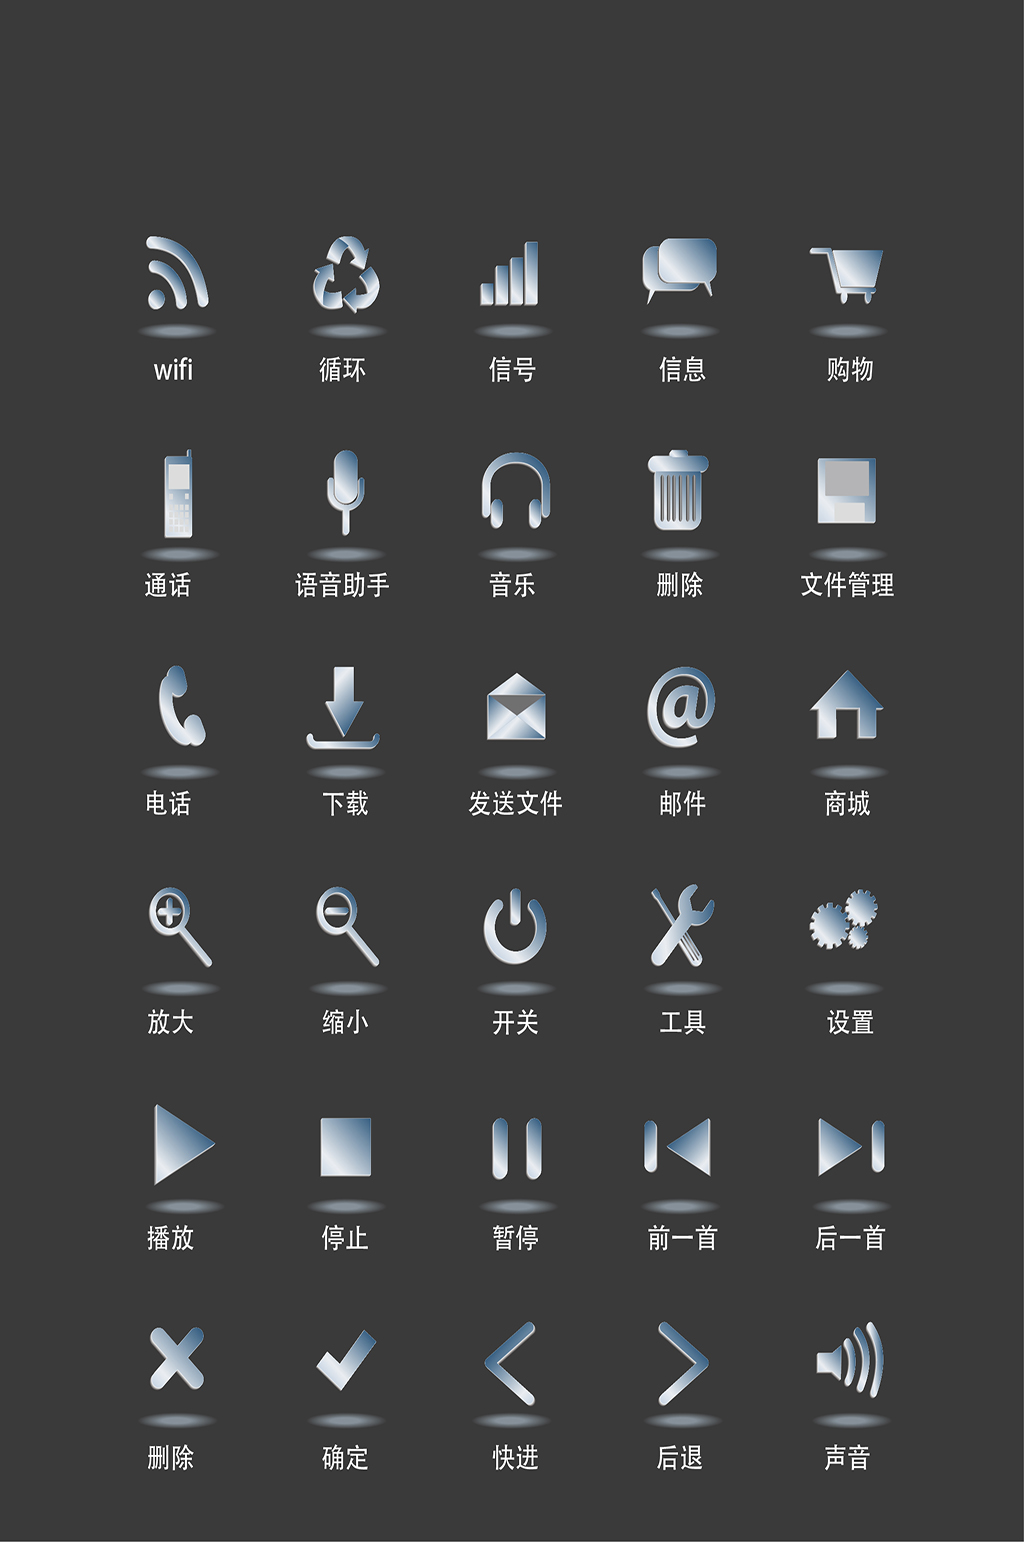The width and height of the screenshot is (1024, 1542).
Task: Click the telephone receiver 电话 icon
Action: 181,706
